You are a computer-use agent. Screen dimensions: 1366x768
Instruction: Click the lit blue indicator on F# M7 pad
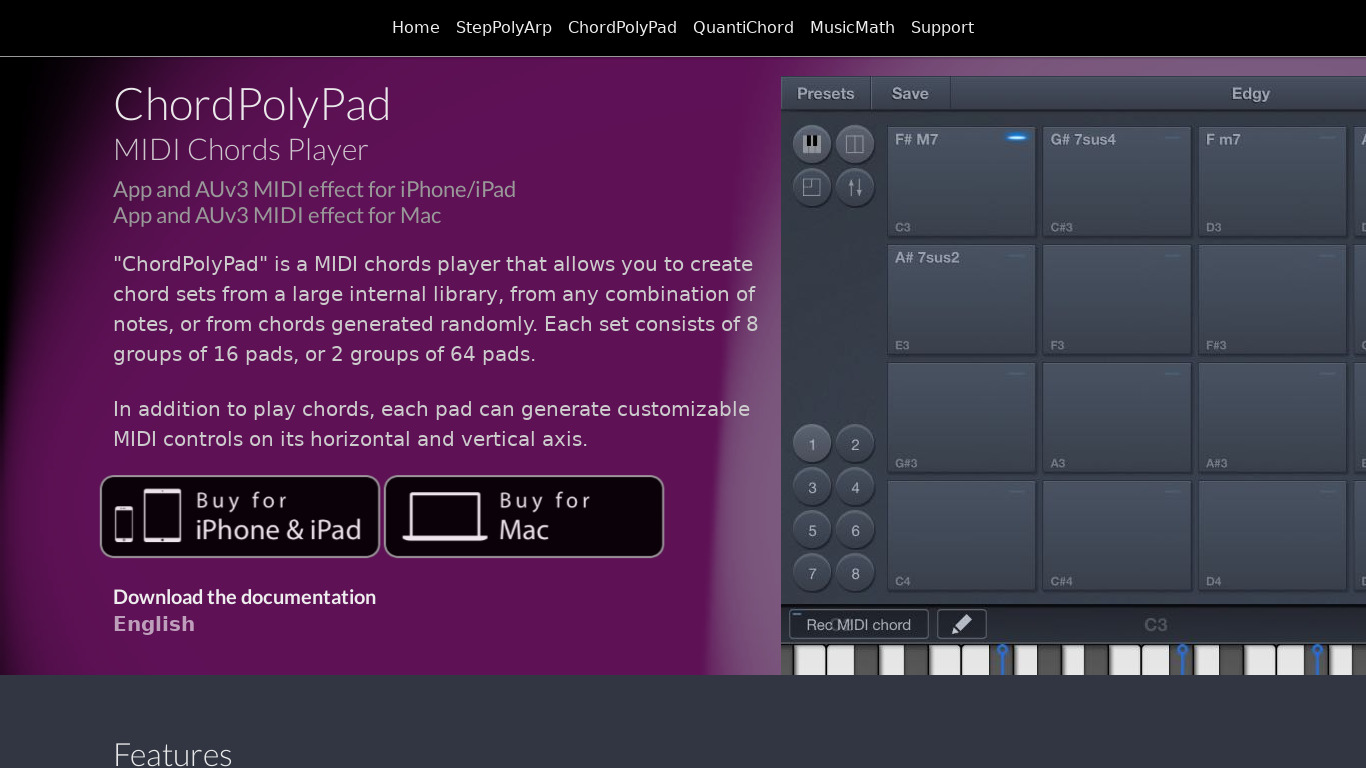[x=1017, y=137]
